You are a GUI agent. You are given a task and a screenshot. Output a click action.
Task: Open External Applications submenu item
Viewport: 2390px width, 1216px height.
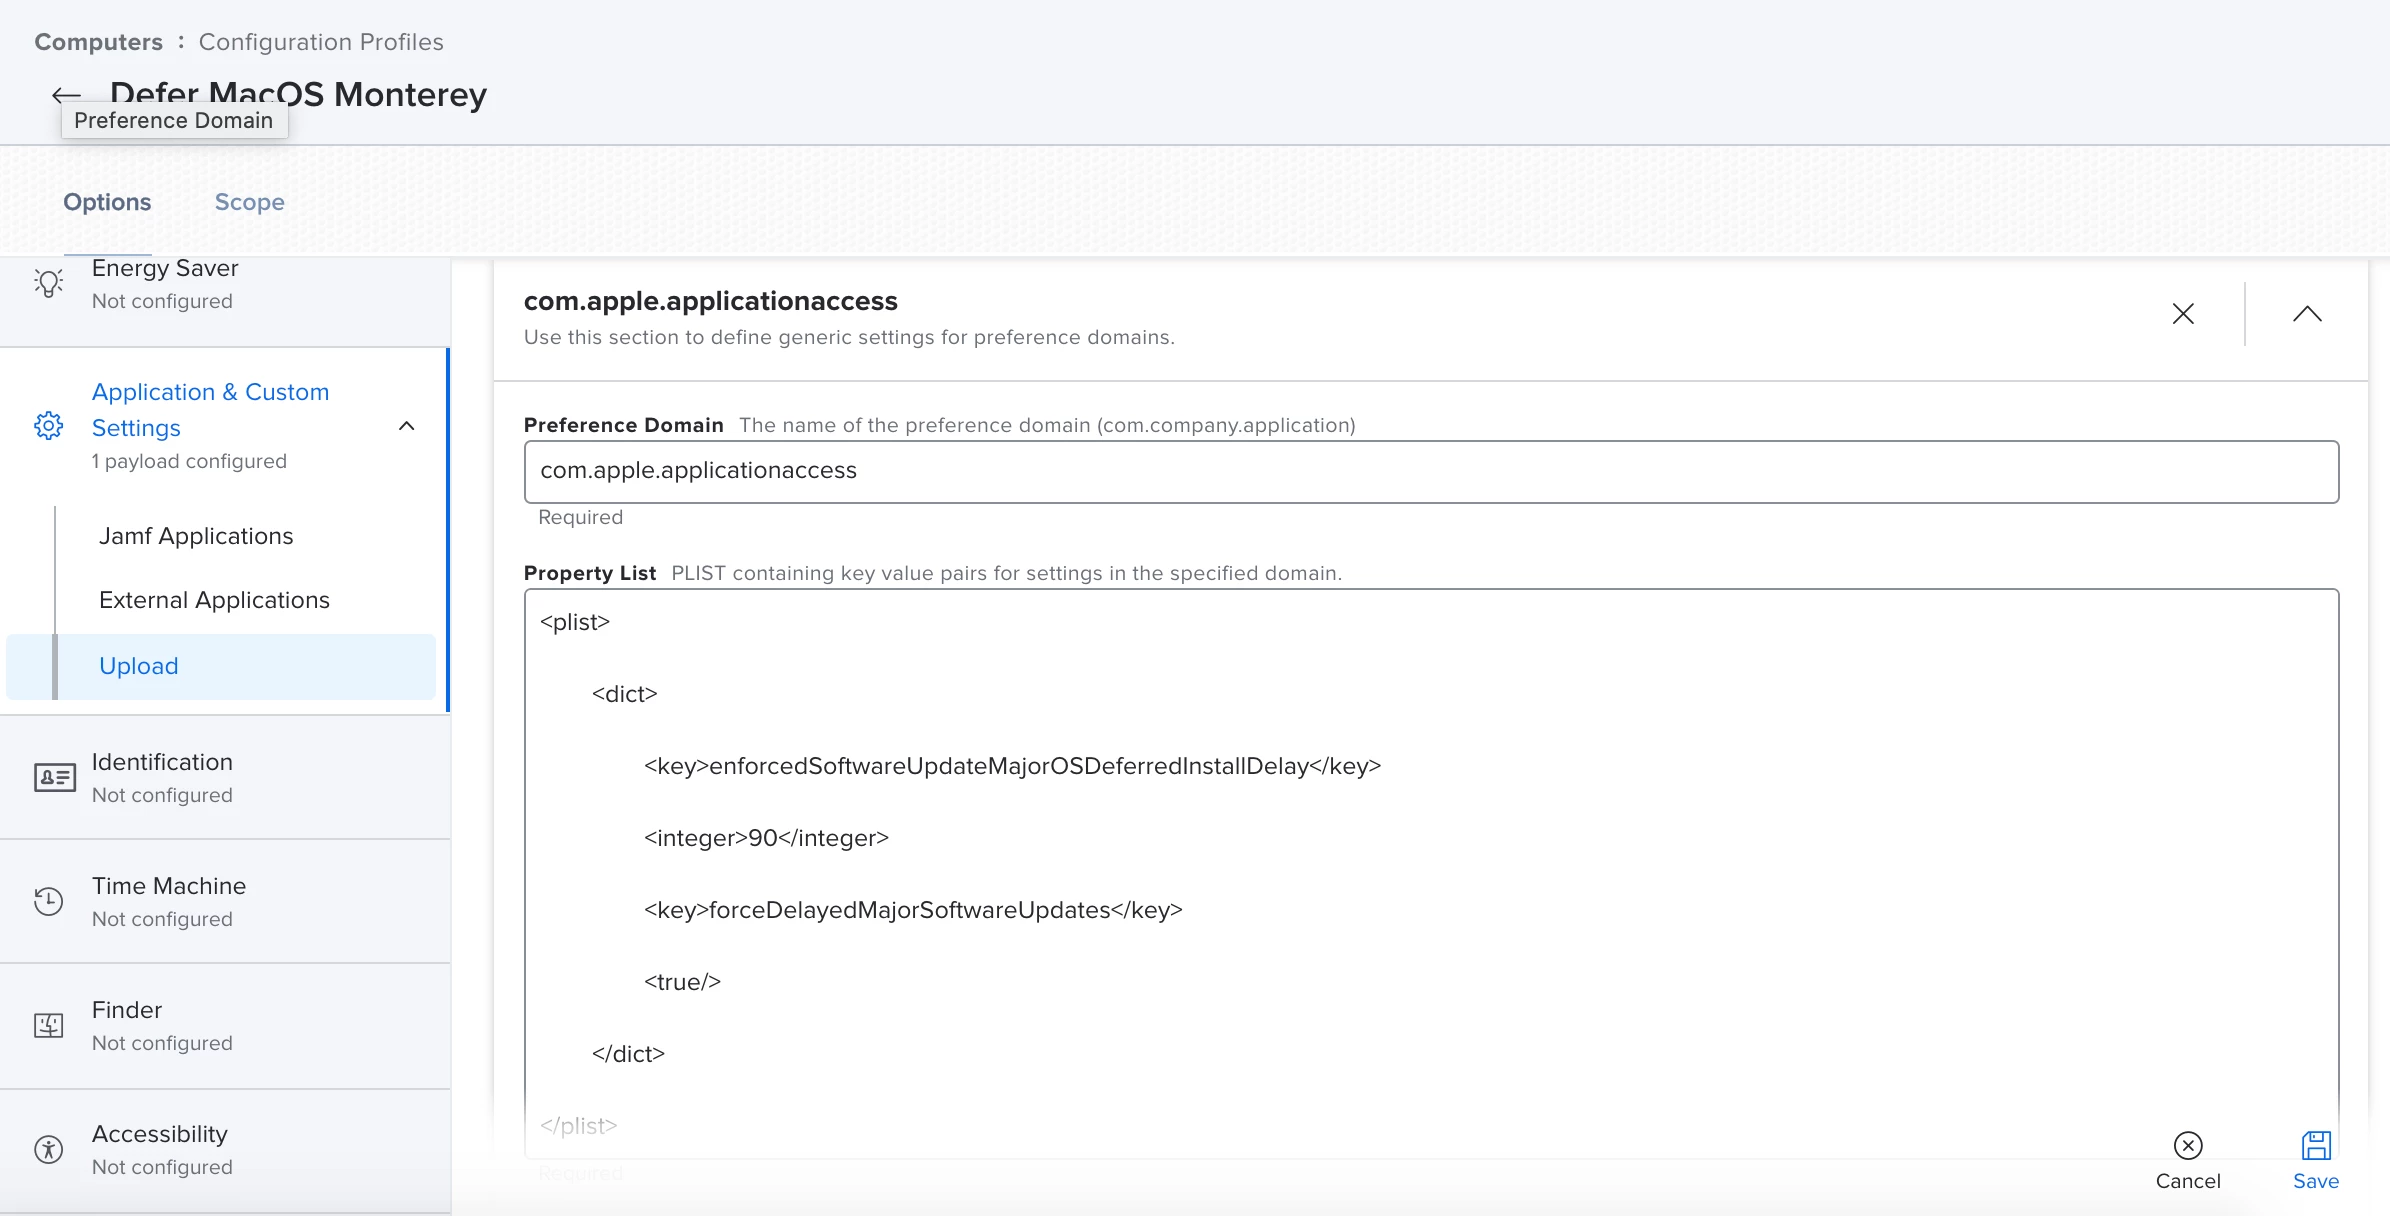coord(214,600)
